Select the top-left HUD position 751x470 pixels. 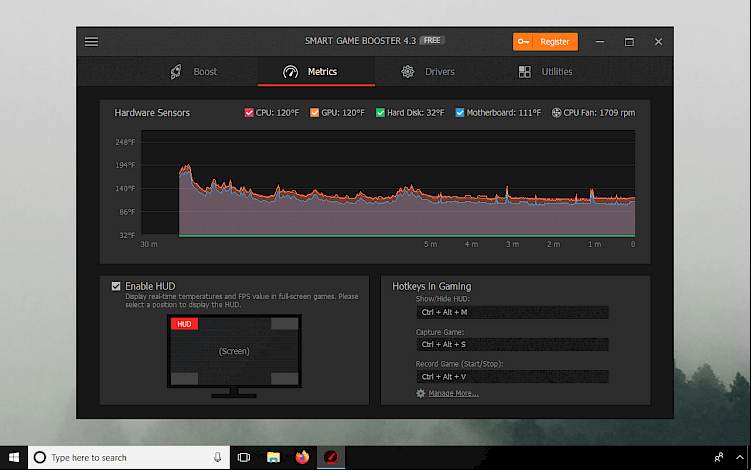[184, 324]
